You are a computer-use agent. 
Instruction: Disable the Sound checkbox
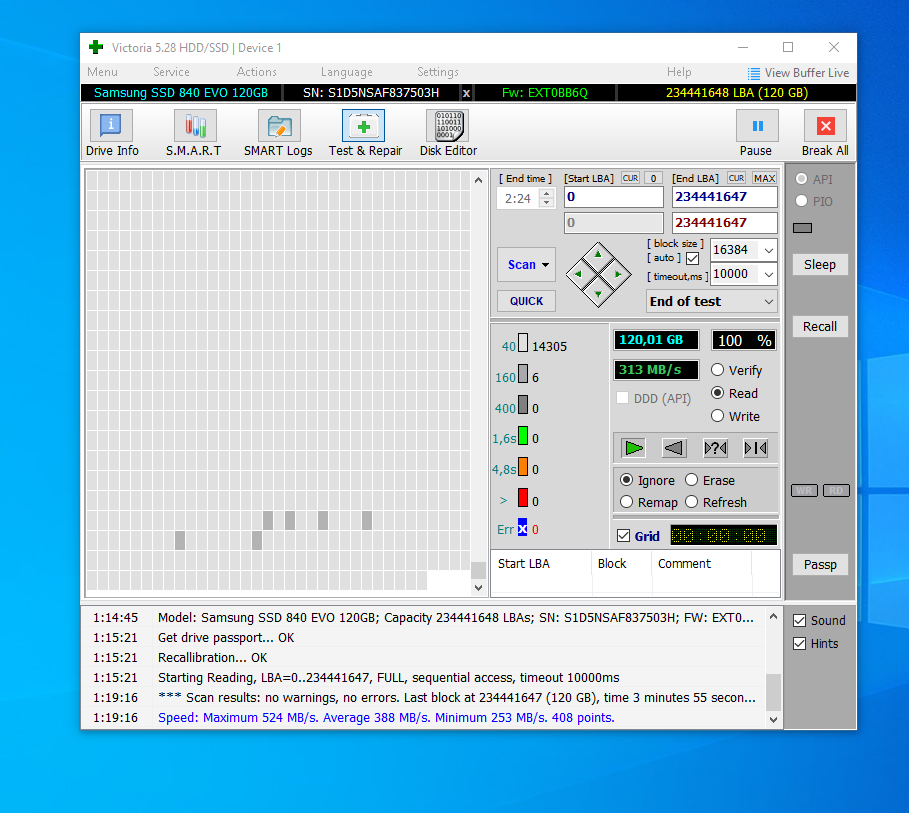click(x=799, y=620)
